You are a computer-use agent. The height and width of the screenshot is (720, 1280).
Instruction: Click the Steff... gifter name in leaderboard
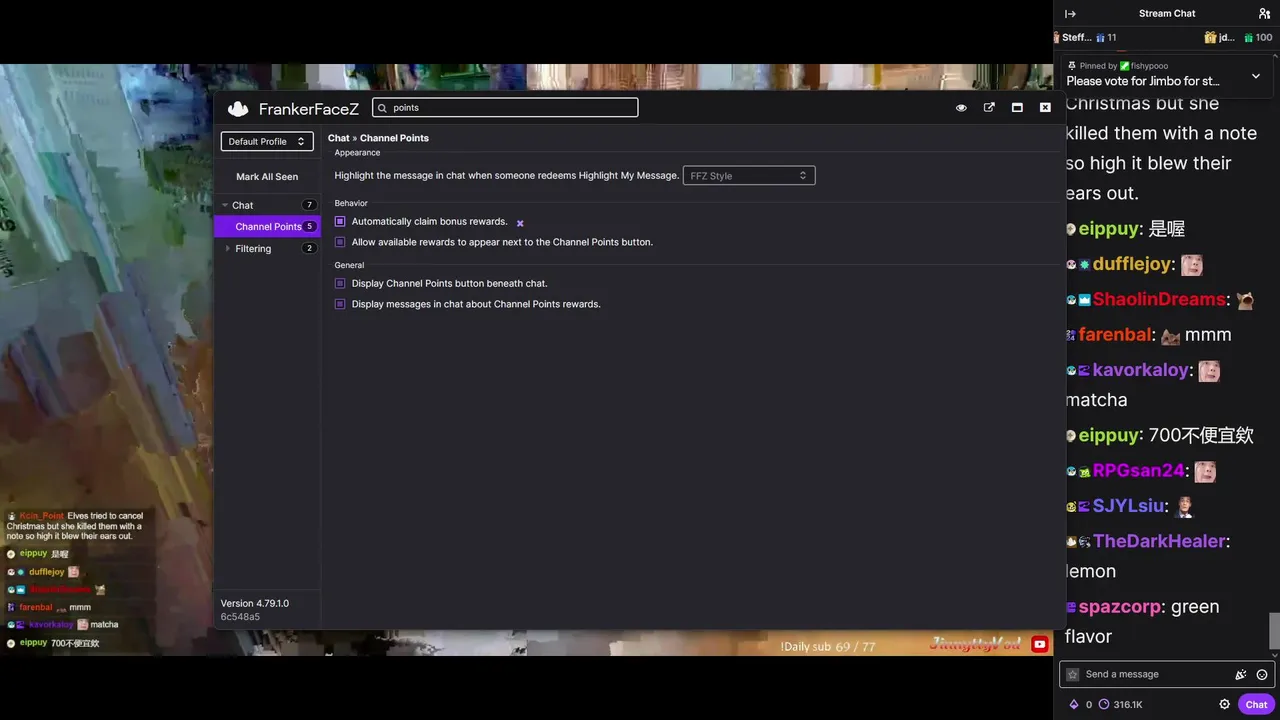click(1076, 38)
